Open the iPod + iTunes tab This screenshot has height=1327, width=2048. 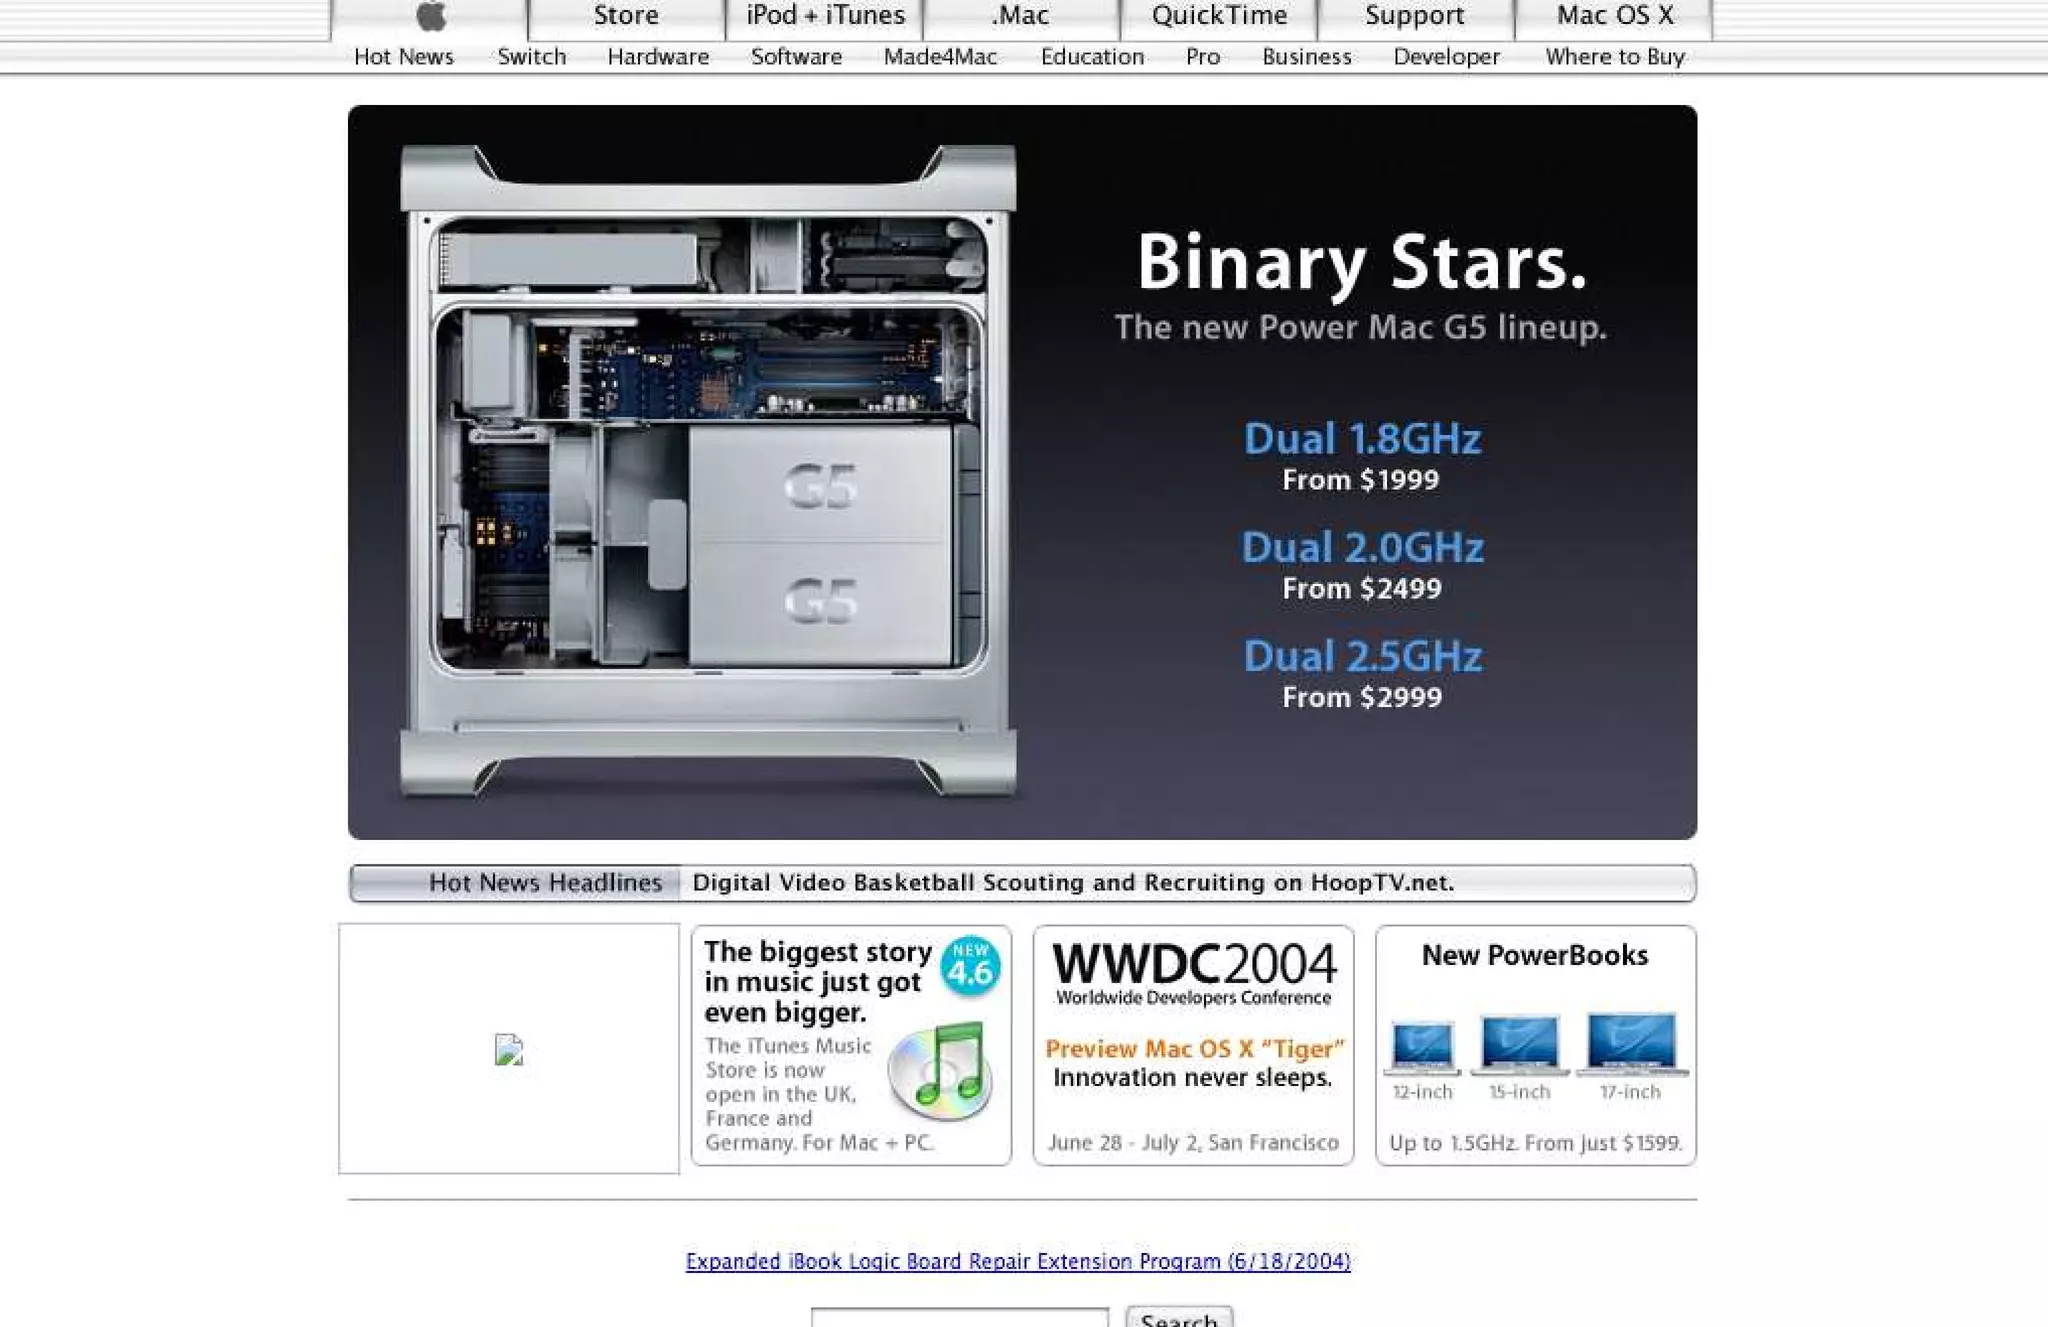pyautogui.click(x=825, y=16)
